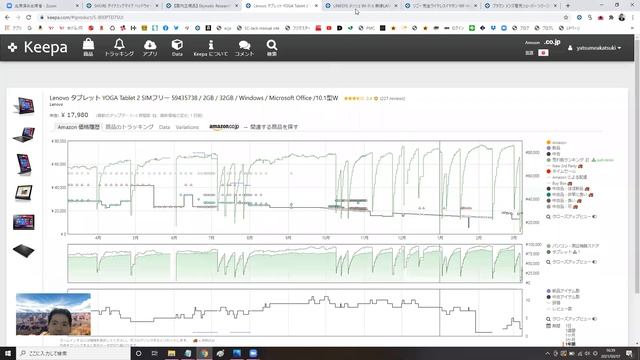Click the ここに入力して検索 taskbar search box
Viewport: 640px width, 360px height.
click(x=73, y=353)
